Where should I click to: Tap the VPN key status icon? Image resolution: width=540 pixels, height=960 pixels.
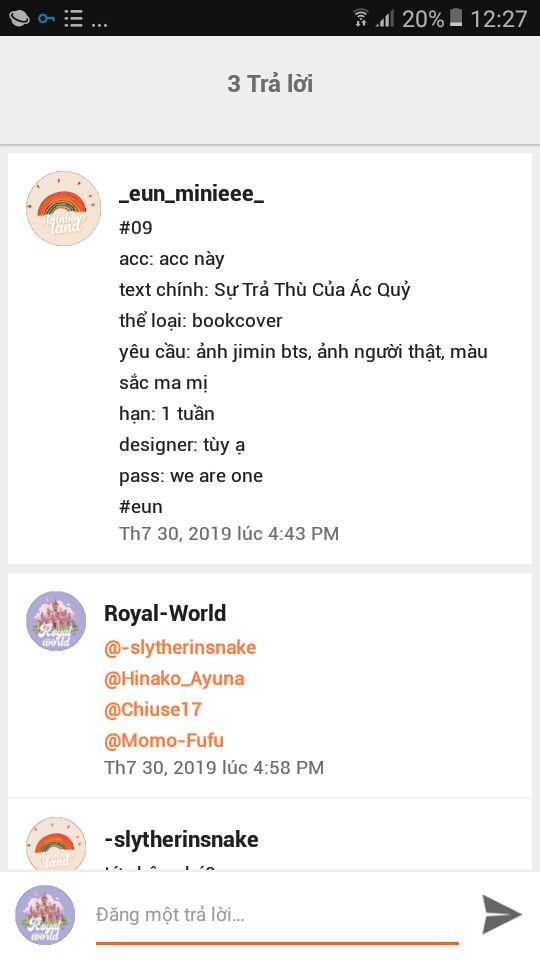point(46,18)
